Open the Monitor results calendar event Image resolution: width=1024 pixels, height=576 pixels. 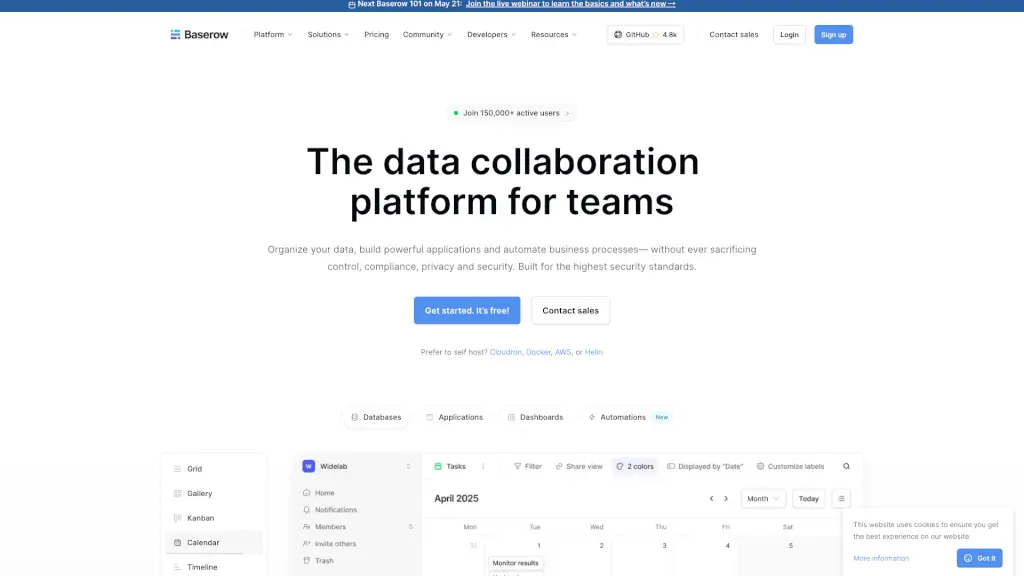coord(515,563)
